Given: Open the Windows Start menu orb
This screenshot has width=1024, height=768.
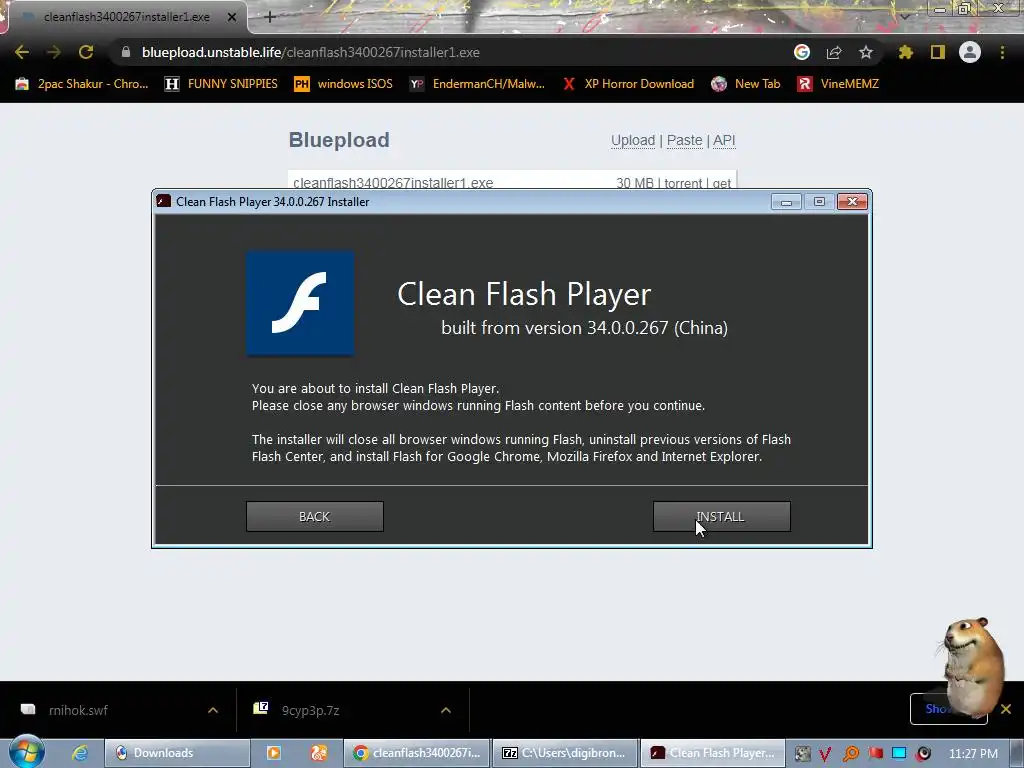Looking at the screenshot, I should point(27,752).
